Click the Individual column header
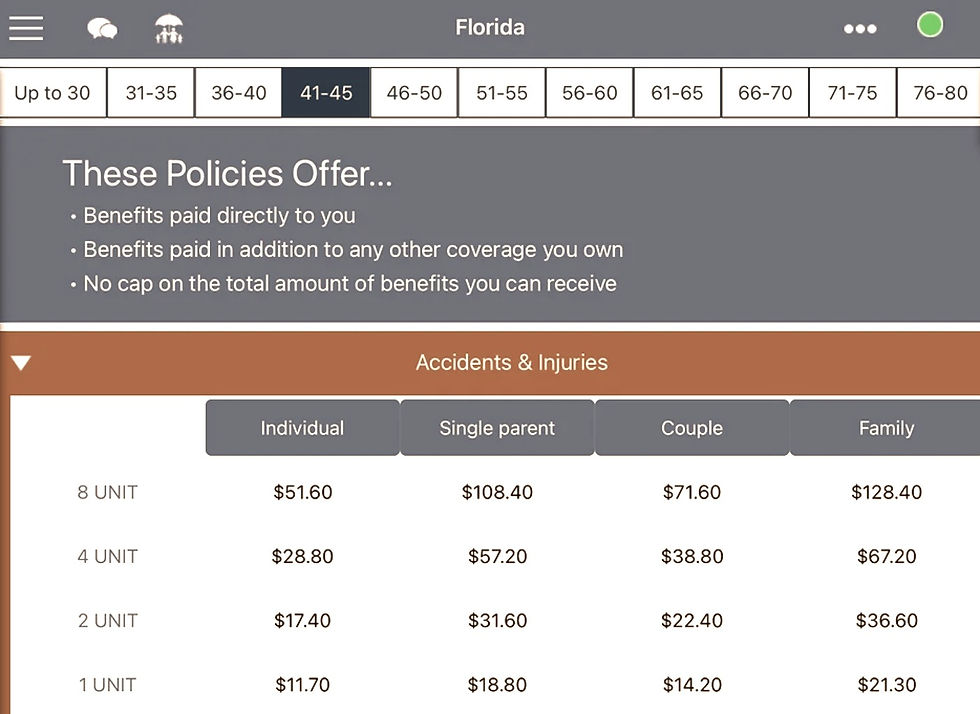The height and width of the screenshot is (714, 980). (x=302, y=428)
